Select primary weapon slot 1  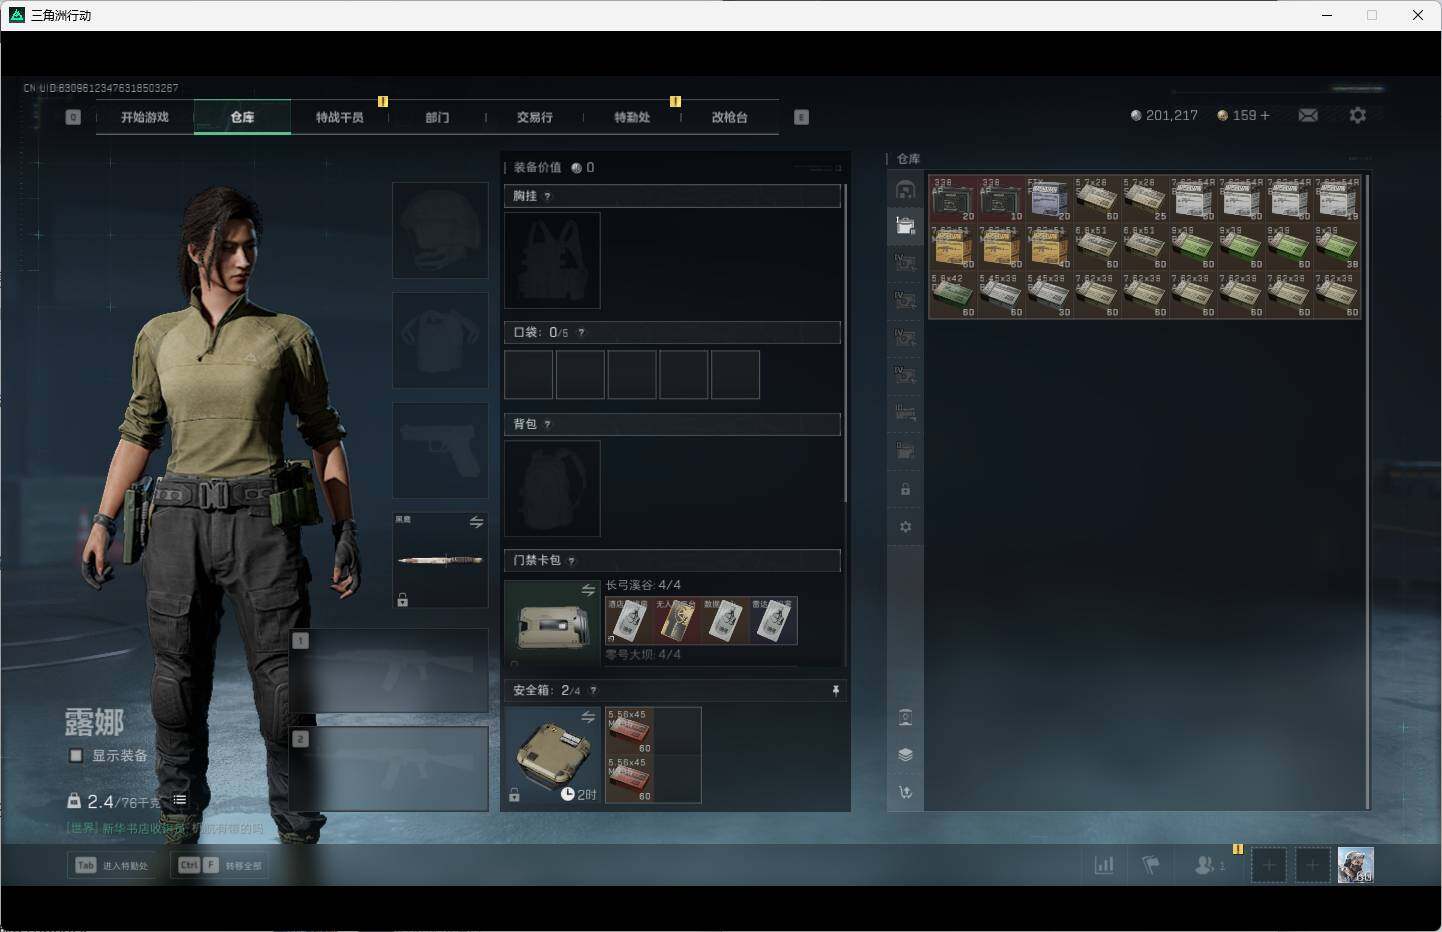[x=389, y=670]
